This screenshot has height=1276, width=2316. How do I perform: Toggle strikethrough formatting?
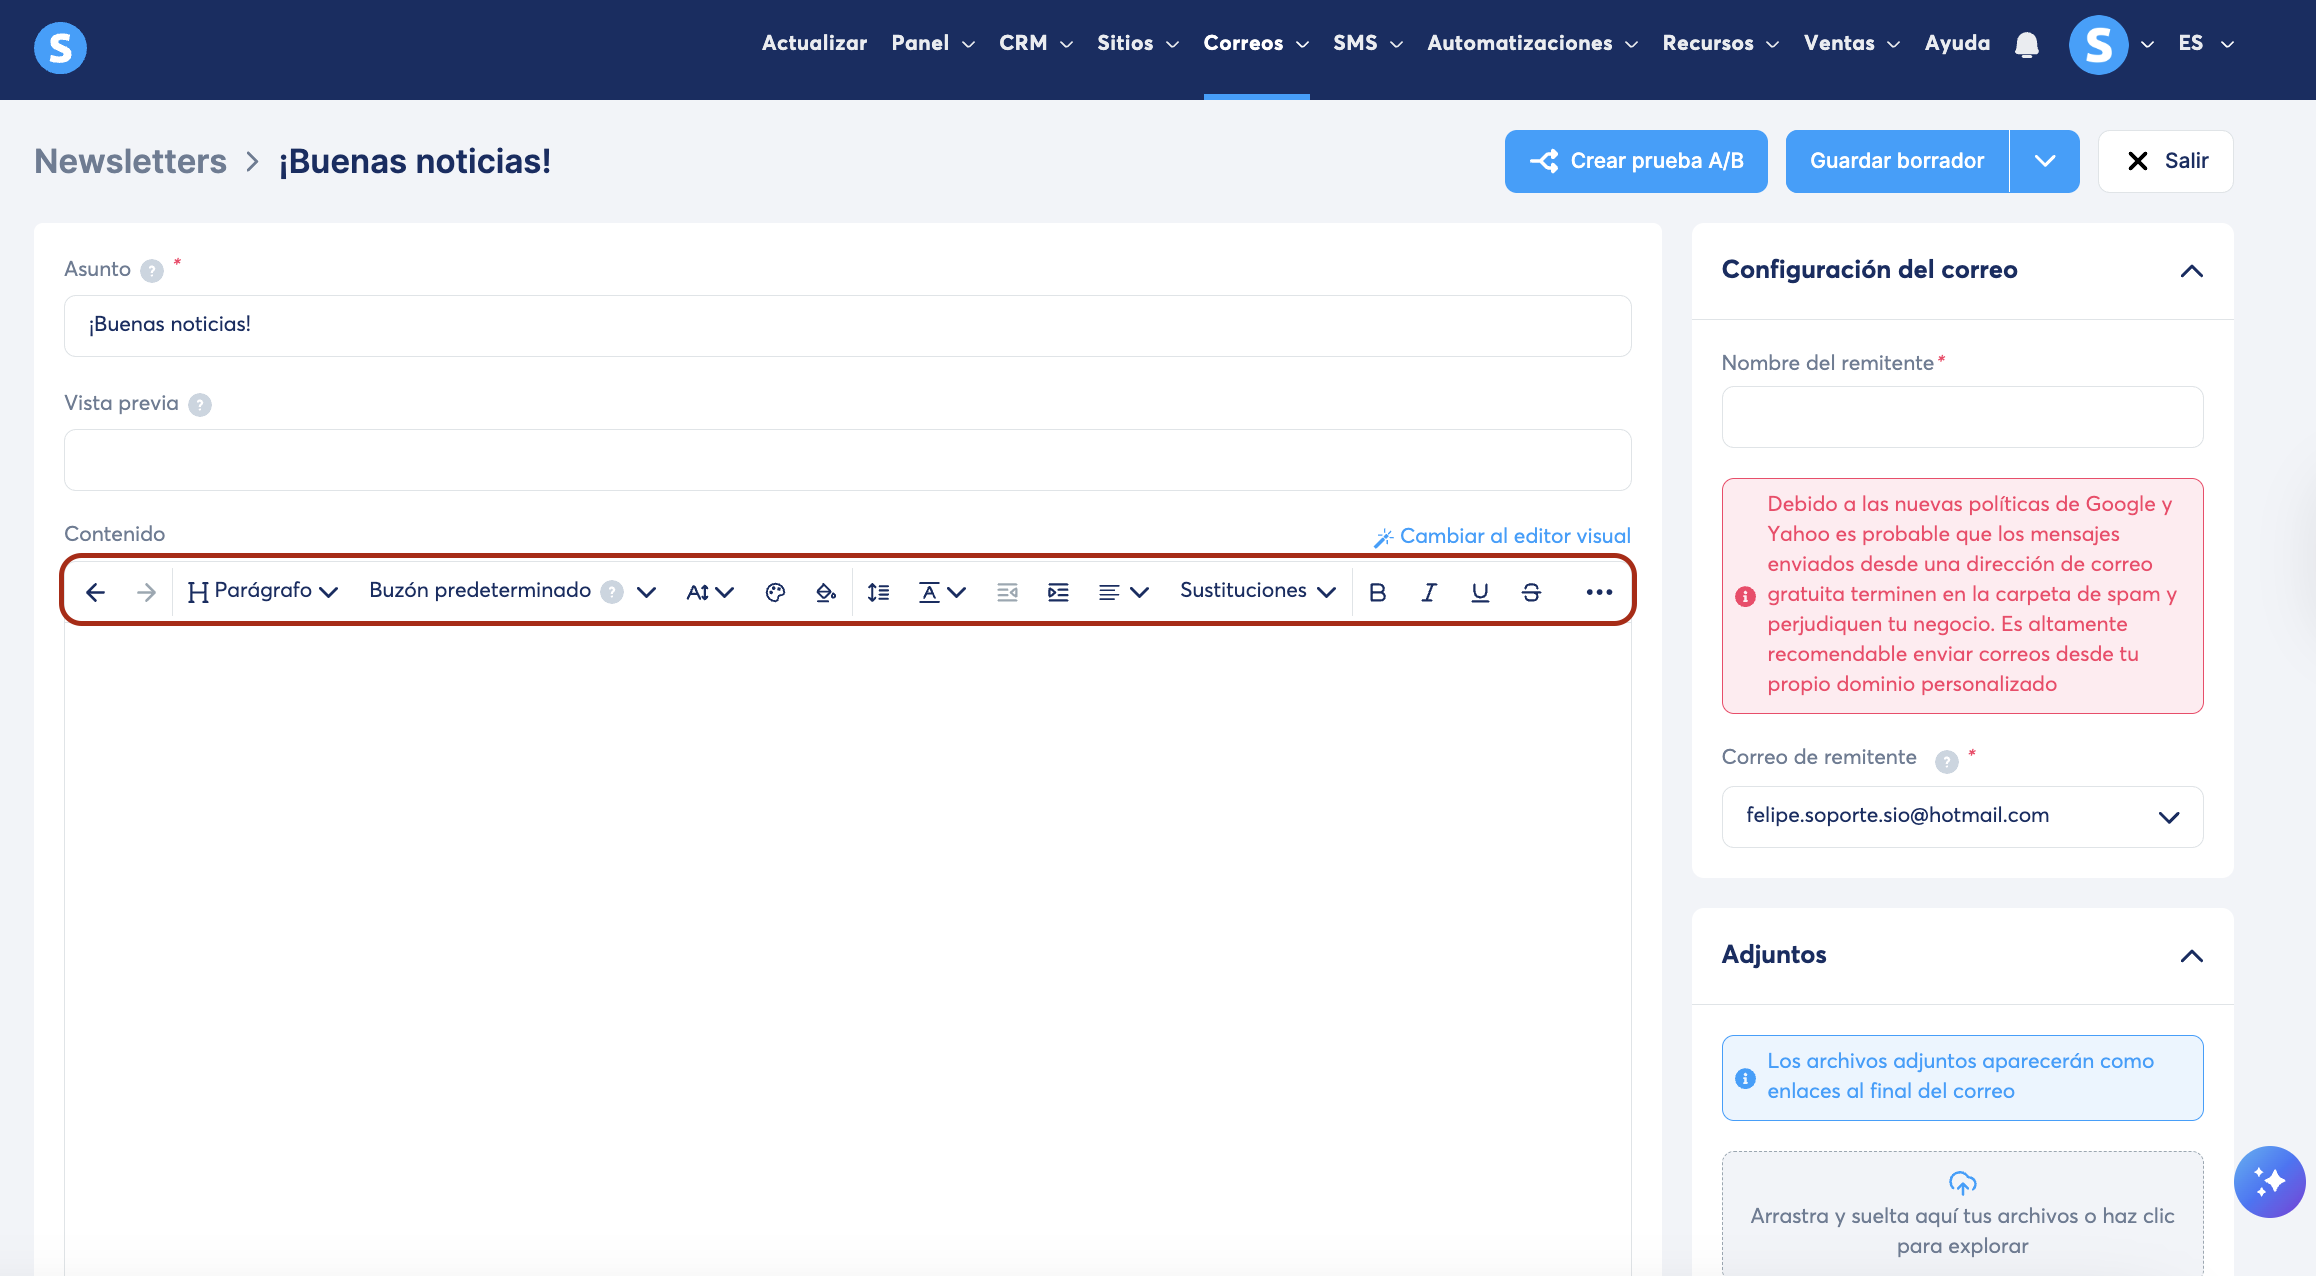tap(1531, 592)
